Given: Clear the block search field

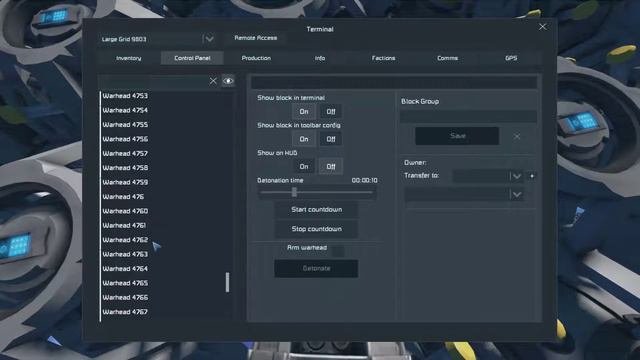Looking at the screenshot, I should pos(213,81).
